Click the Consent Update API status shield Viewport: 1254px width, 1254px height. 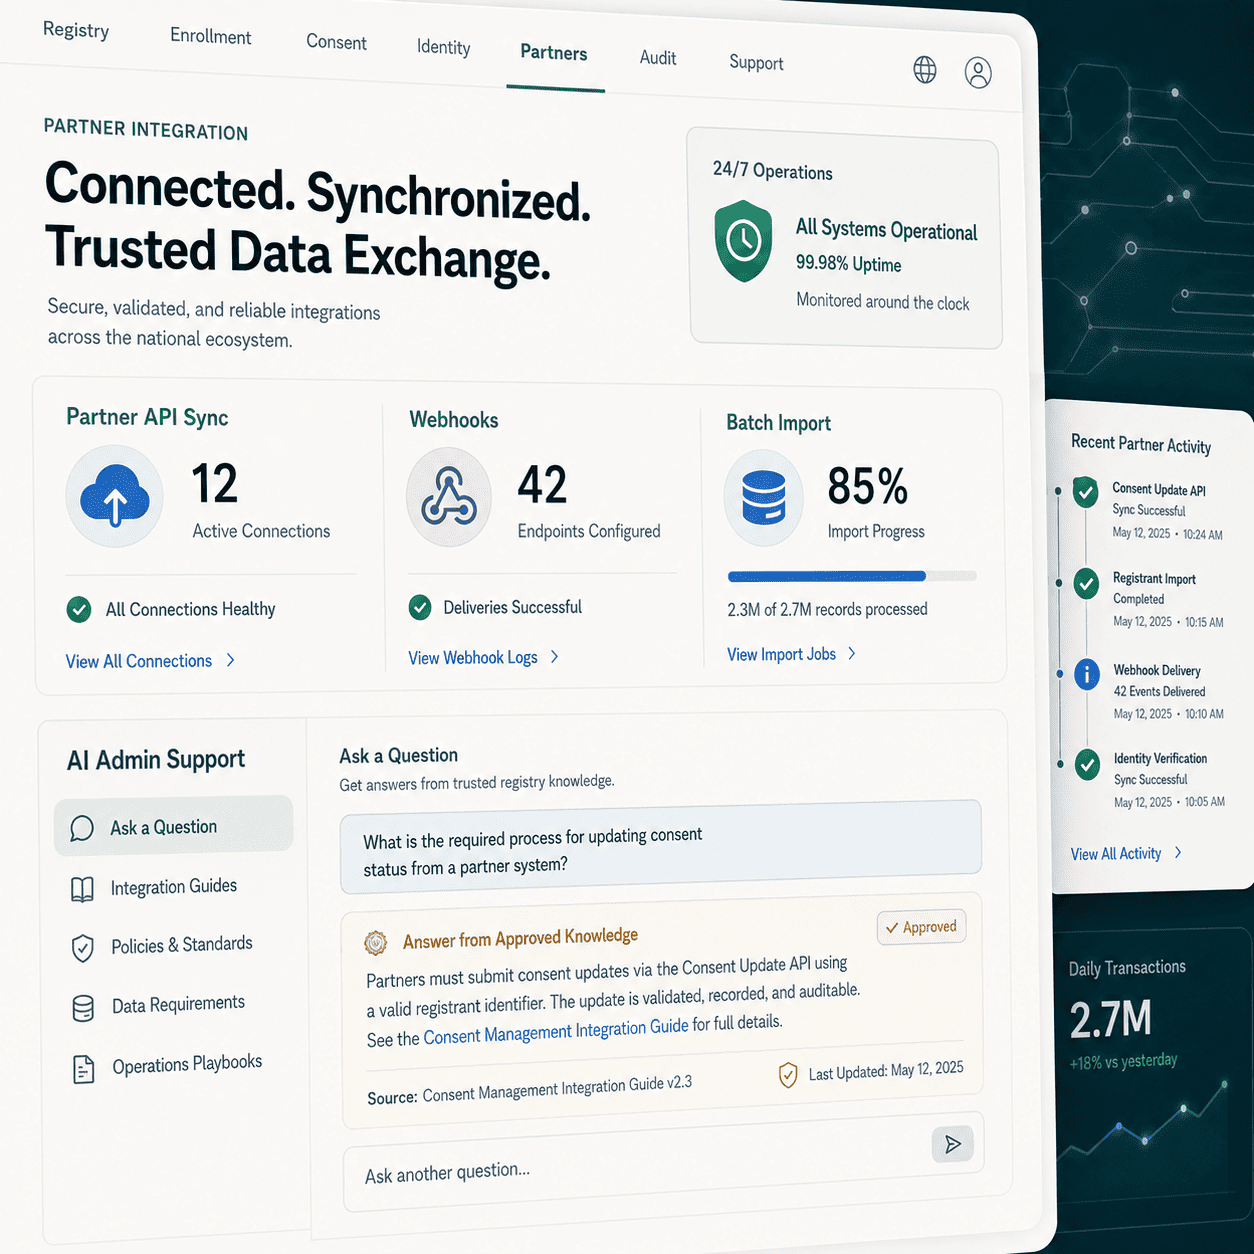1085,491
